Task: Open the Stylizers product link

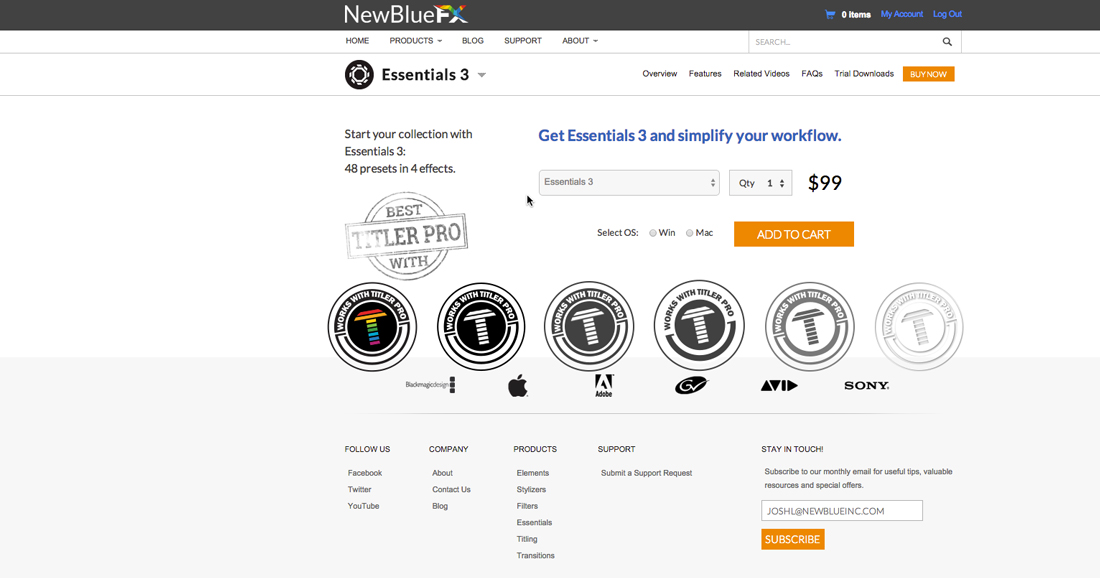Action: (531, 490)
